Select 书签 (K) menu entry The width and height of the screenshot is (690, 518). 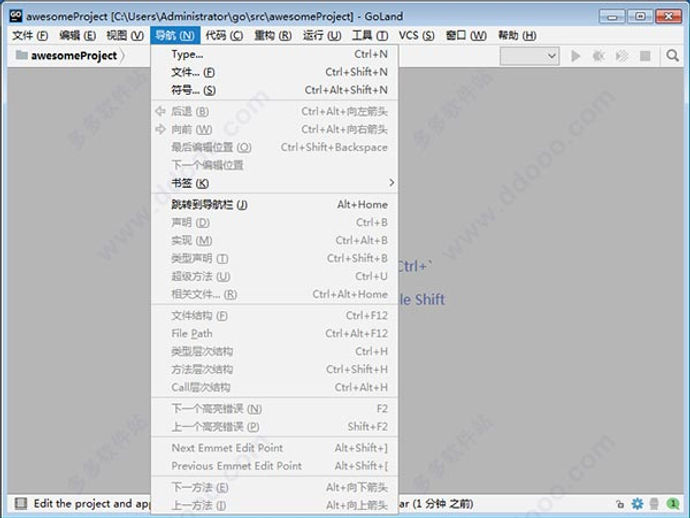coord(275,183)
